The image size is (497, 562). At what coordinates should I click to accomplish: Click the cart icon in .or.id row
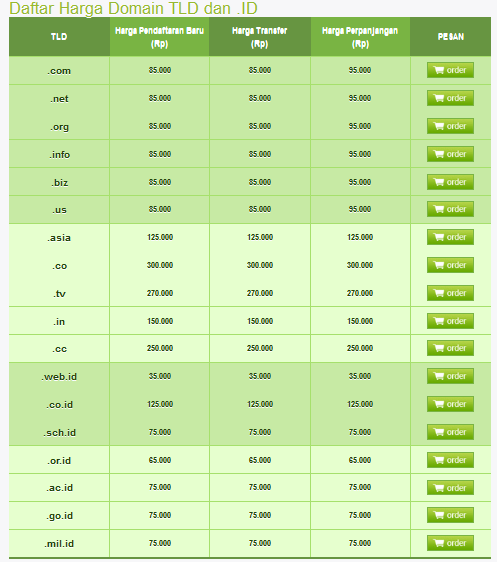point(439,460)
